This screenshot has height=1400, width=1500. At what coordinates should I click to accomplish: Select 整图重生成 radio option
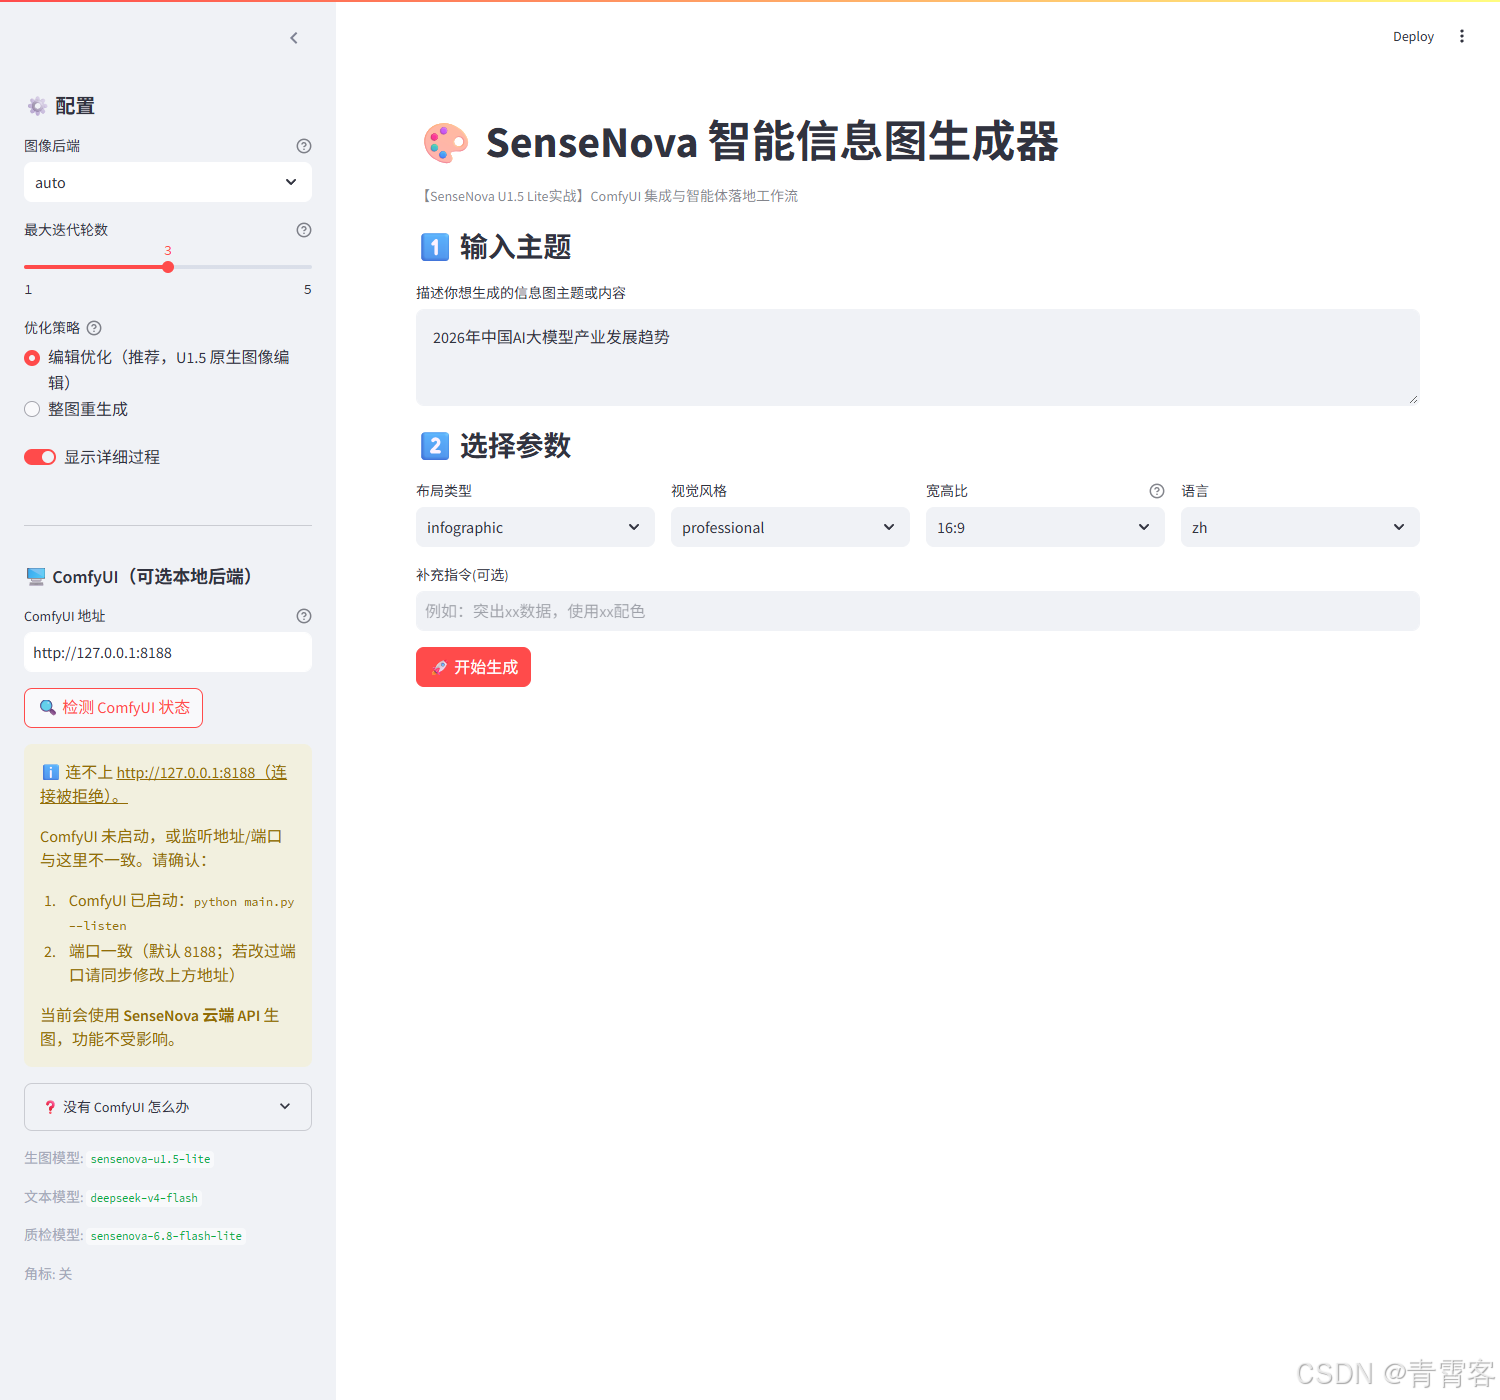tap(32, 409)
